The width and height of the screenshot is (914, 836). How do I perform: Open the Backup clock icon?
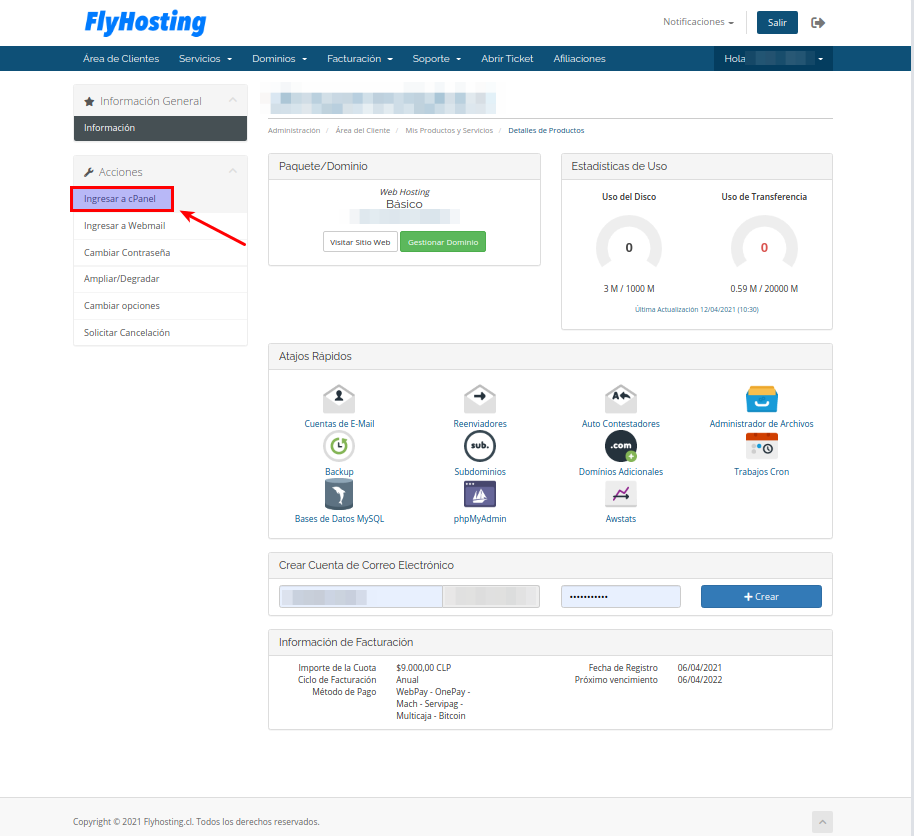click(339, 447)
